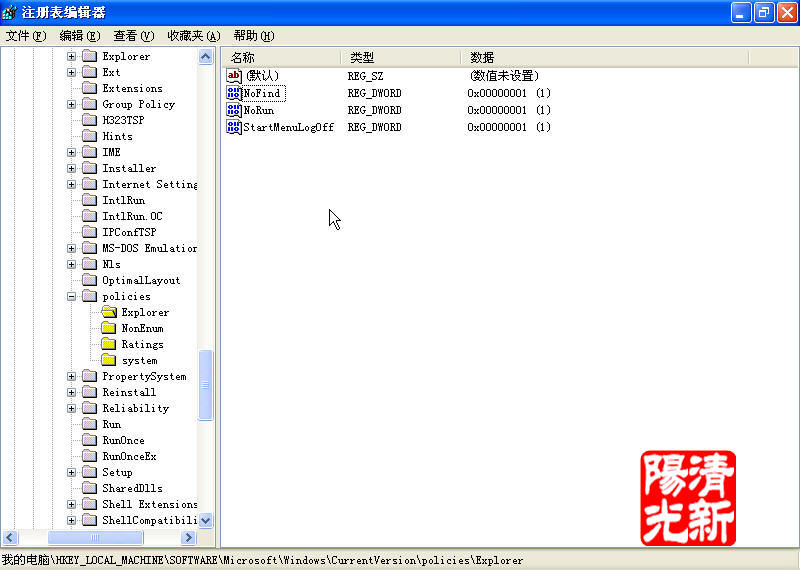Click the NoRun DWORD value icon
Screen dimensions: 800x570
tap(234, 110)
